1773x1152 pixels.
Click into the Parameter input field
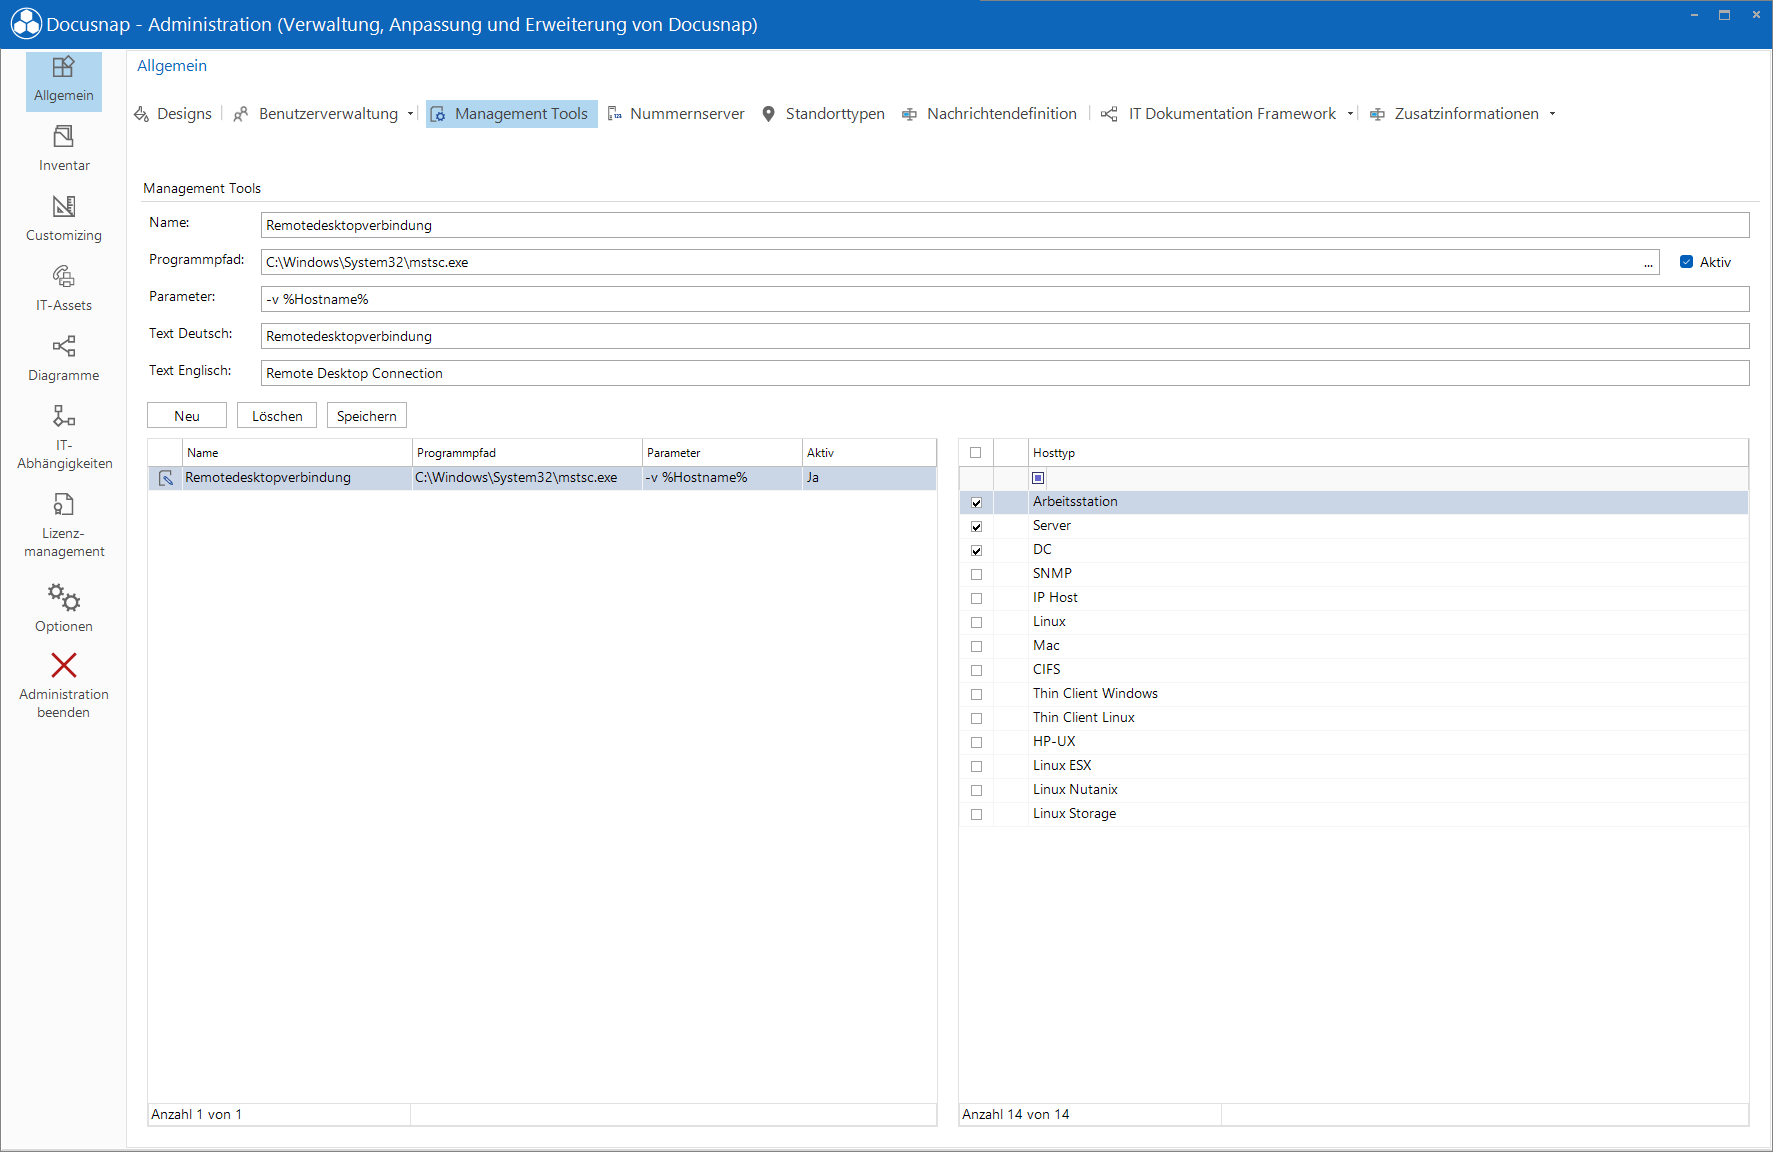pyautogui.click(x=1005, y=299)
